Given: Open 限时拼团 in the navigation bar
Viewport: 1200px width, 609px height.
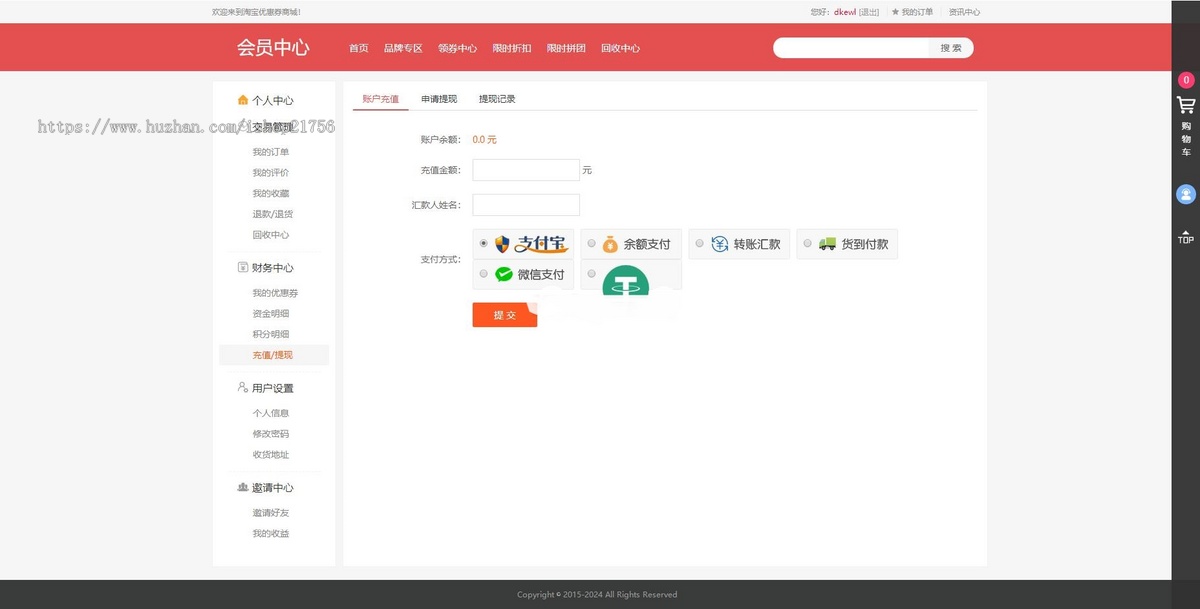Looking at the screenshot, I should pos(566,48).
